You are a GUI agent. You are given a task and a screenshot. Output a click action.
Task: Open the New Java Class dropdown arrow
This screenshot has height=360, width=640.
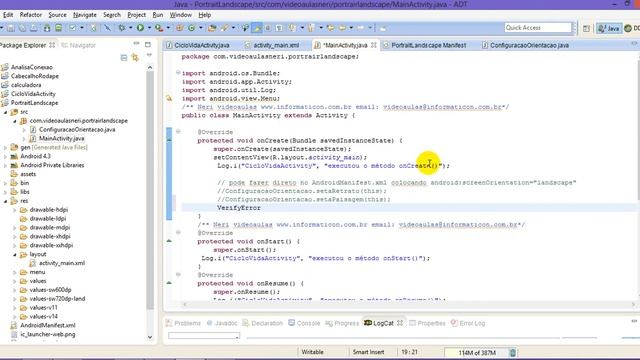(x=200, y=28)
